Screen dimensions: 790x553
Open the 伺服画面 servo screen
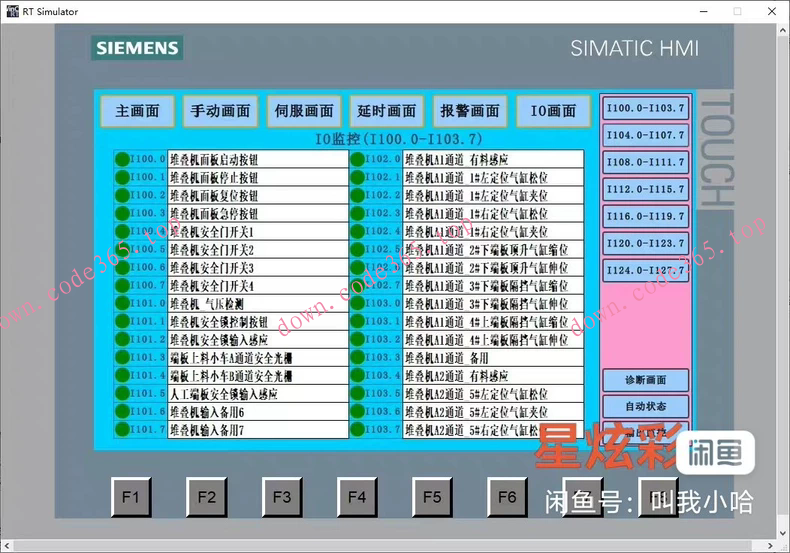(x=304, y=111)
